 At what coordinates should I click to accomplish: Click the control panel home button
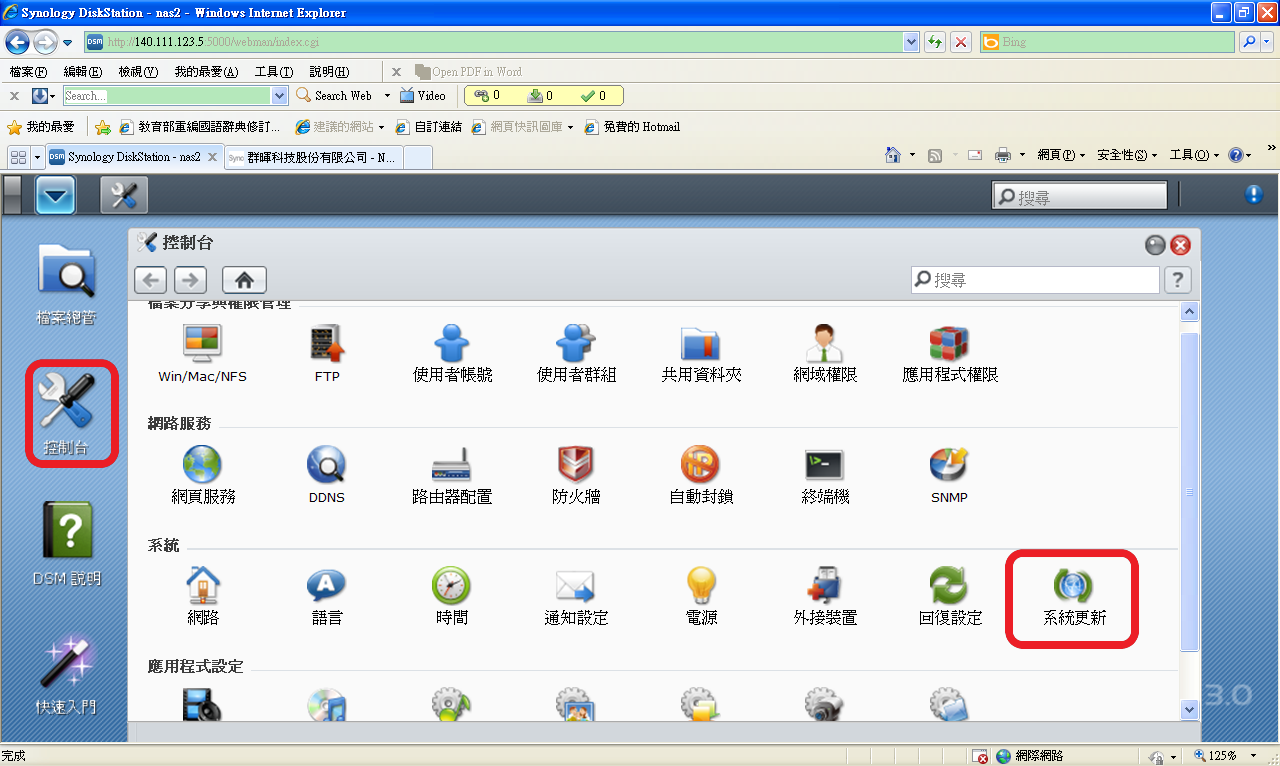click(x=244, y=280)
